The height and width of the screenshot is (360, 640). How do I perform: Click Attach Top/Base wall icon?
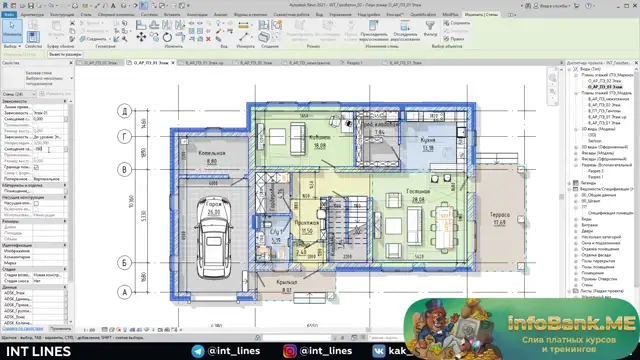373,26
